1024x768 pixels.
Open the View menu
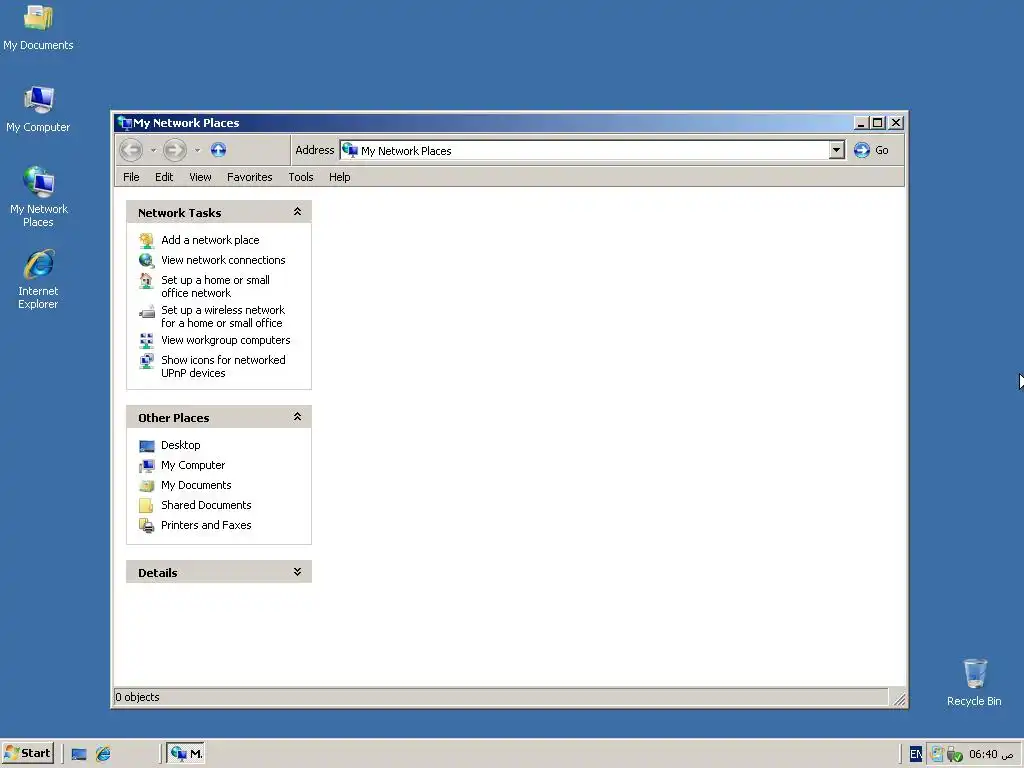(200, 177)
